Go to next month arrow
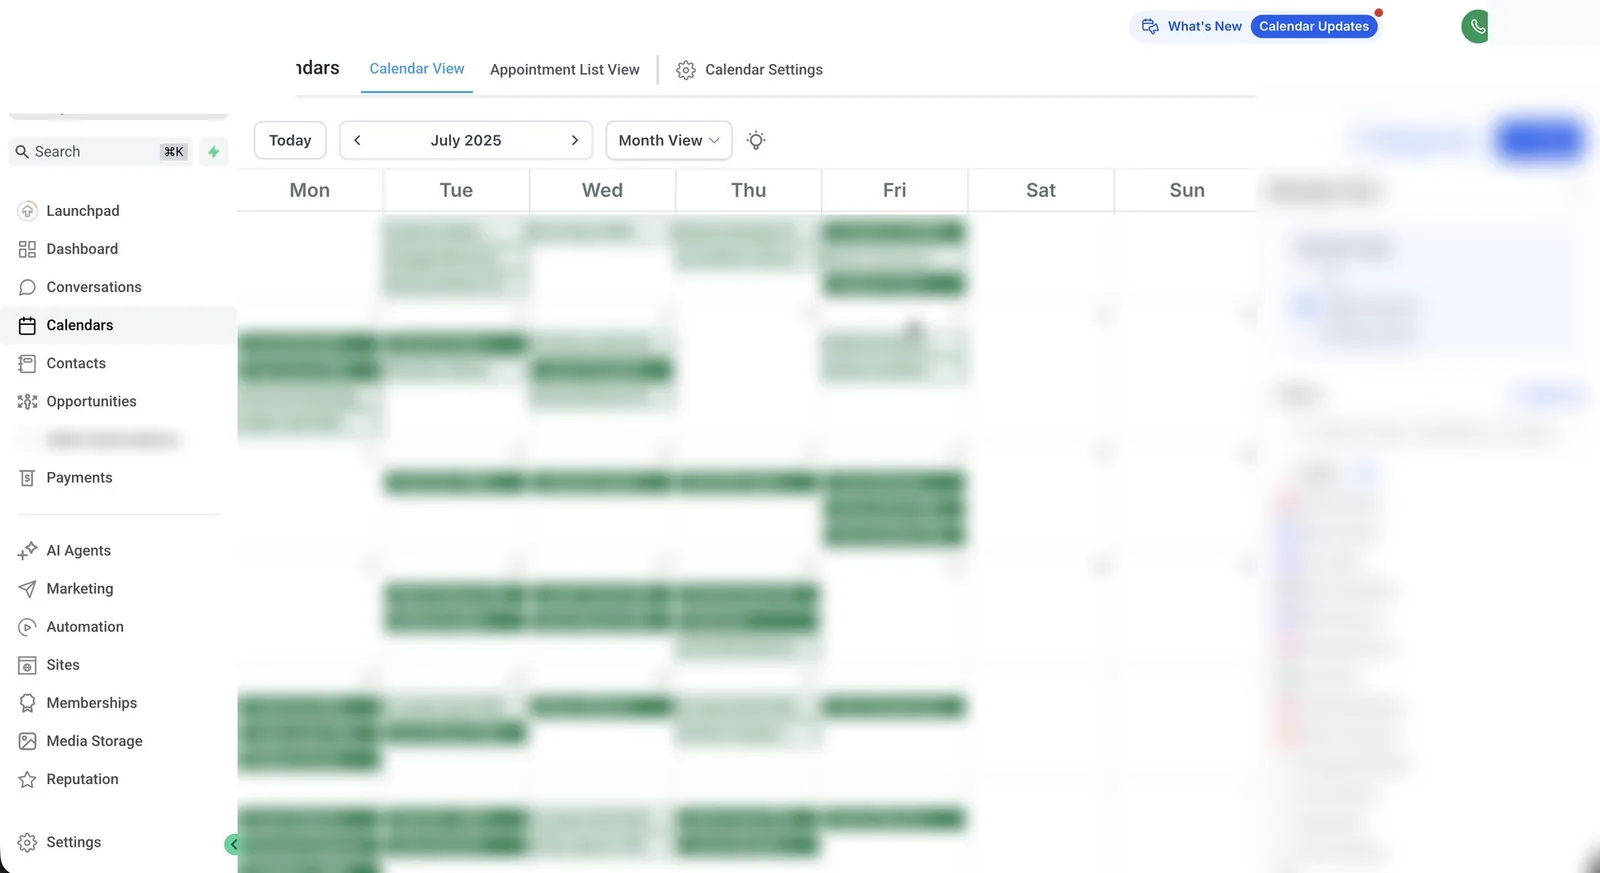 575,140
